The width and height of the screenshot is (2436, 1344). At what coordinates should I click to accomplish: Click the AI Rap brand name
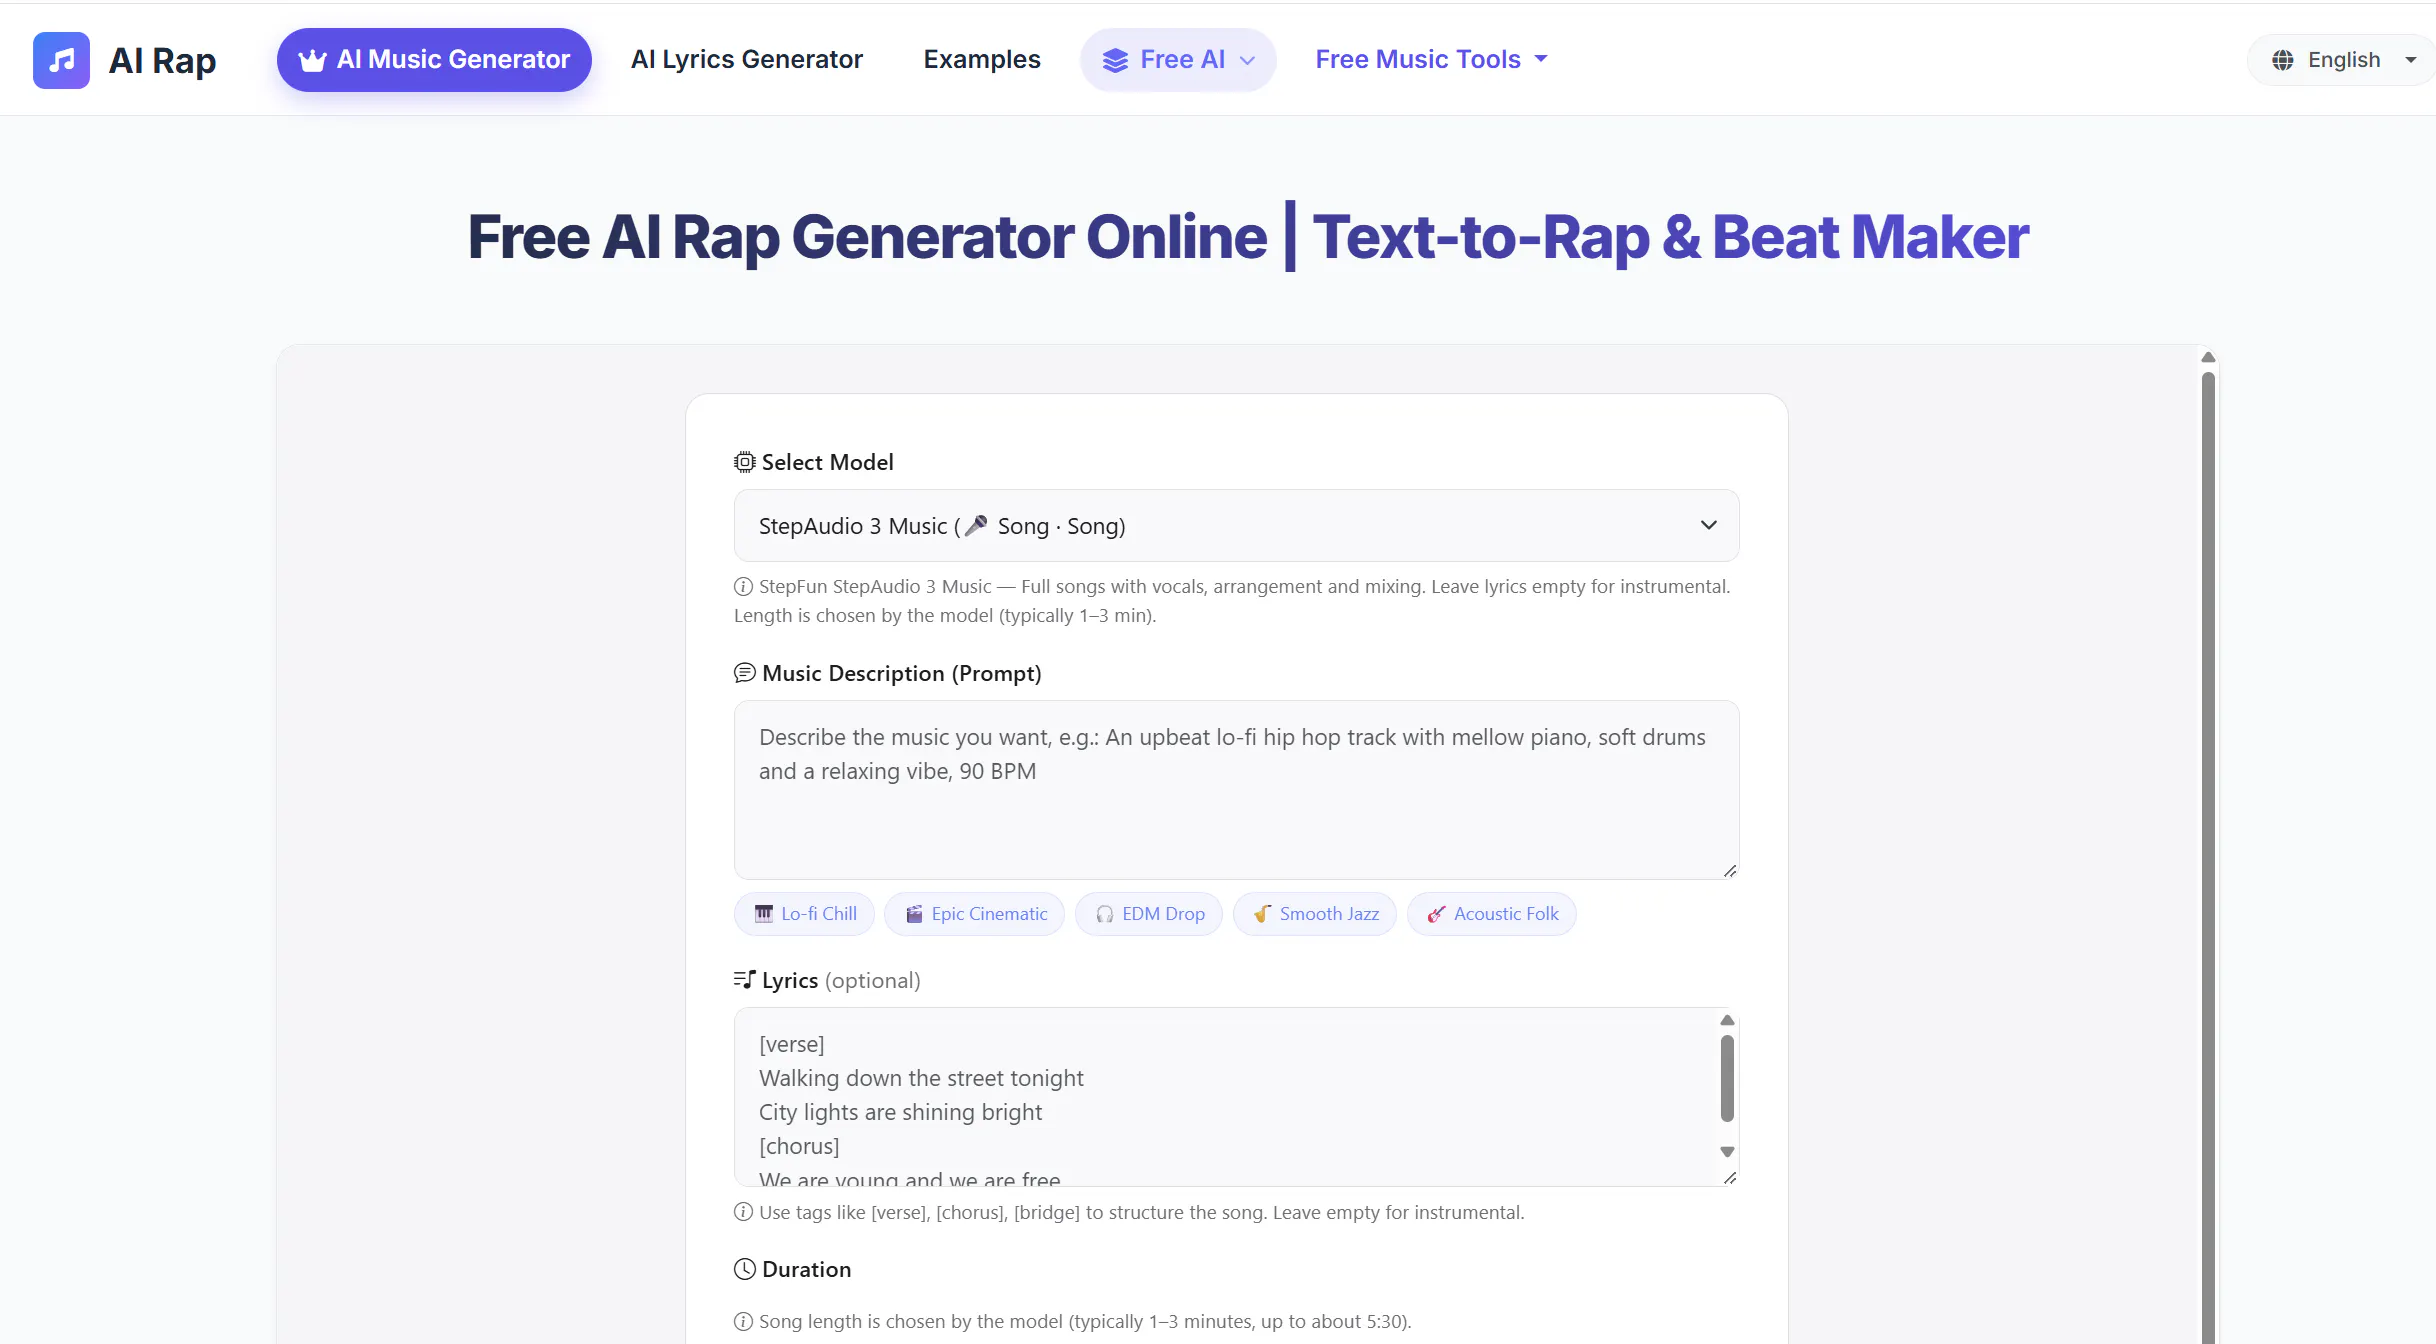pyautogui.click(x=162, y=60)
